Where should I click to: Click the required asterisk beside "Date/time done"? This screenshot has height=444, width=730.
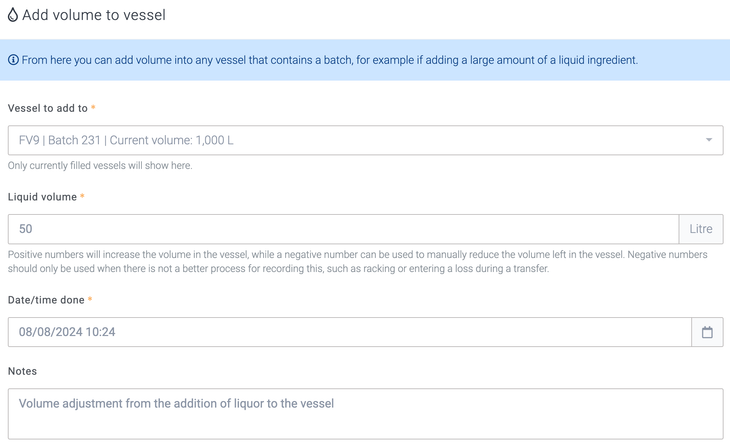[90, 300]
